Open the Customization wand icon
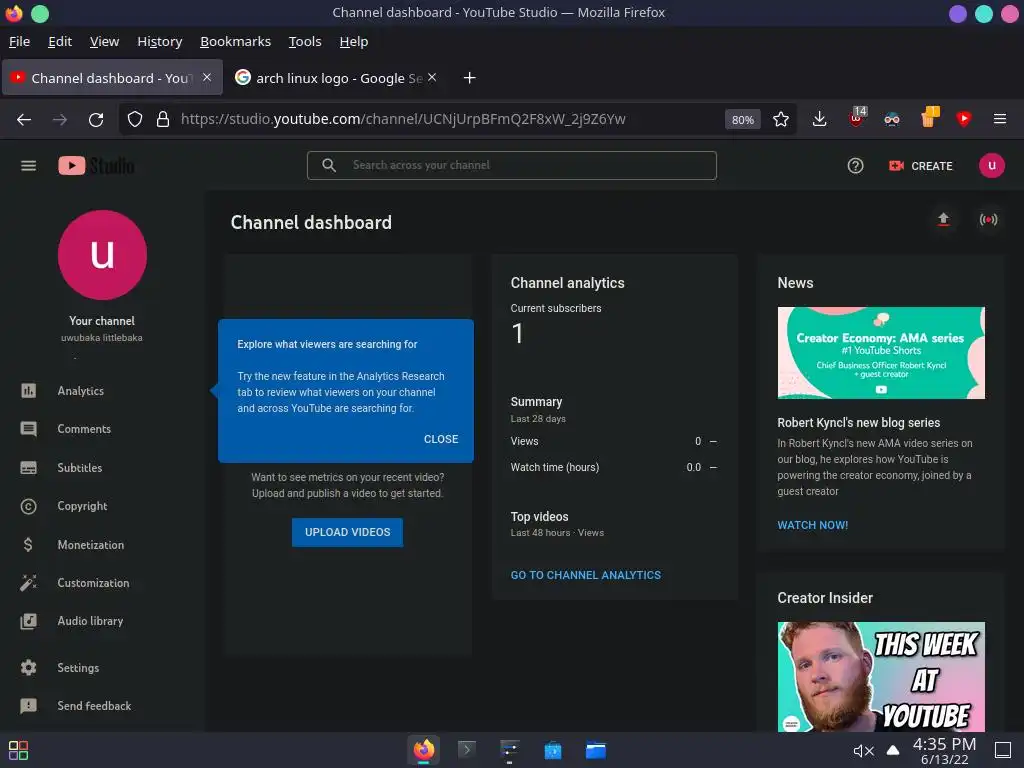This screenshot has height=768, width=1024. [28, 583]
